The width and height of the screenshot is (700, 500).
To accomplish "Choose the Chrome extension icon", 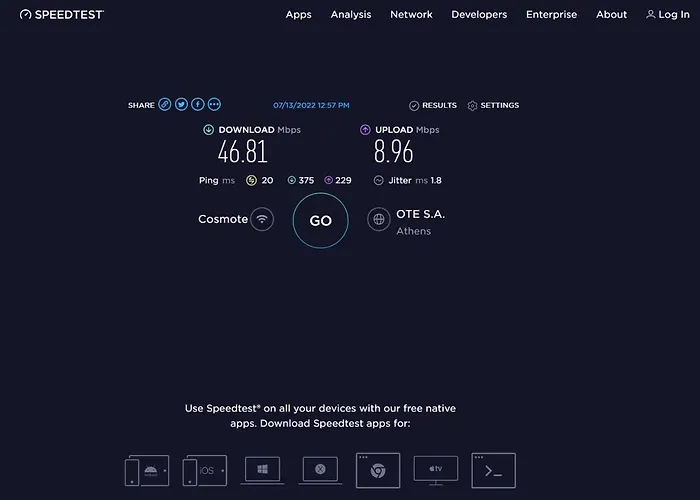I will click(x=378, y=469).
